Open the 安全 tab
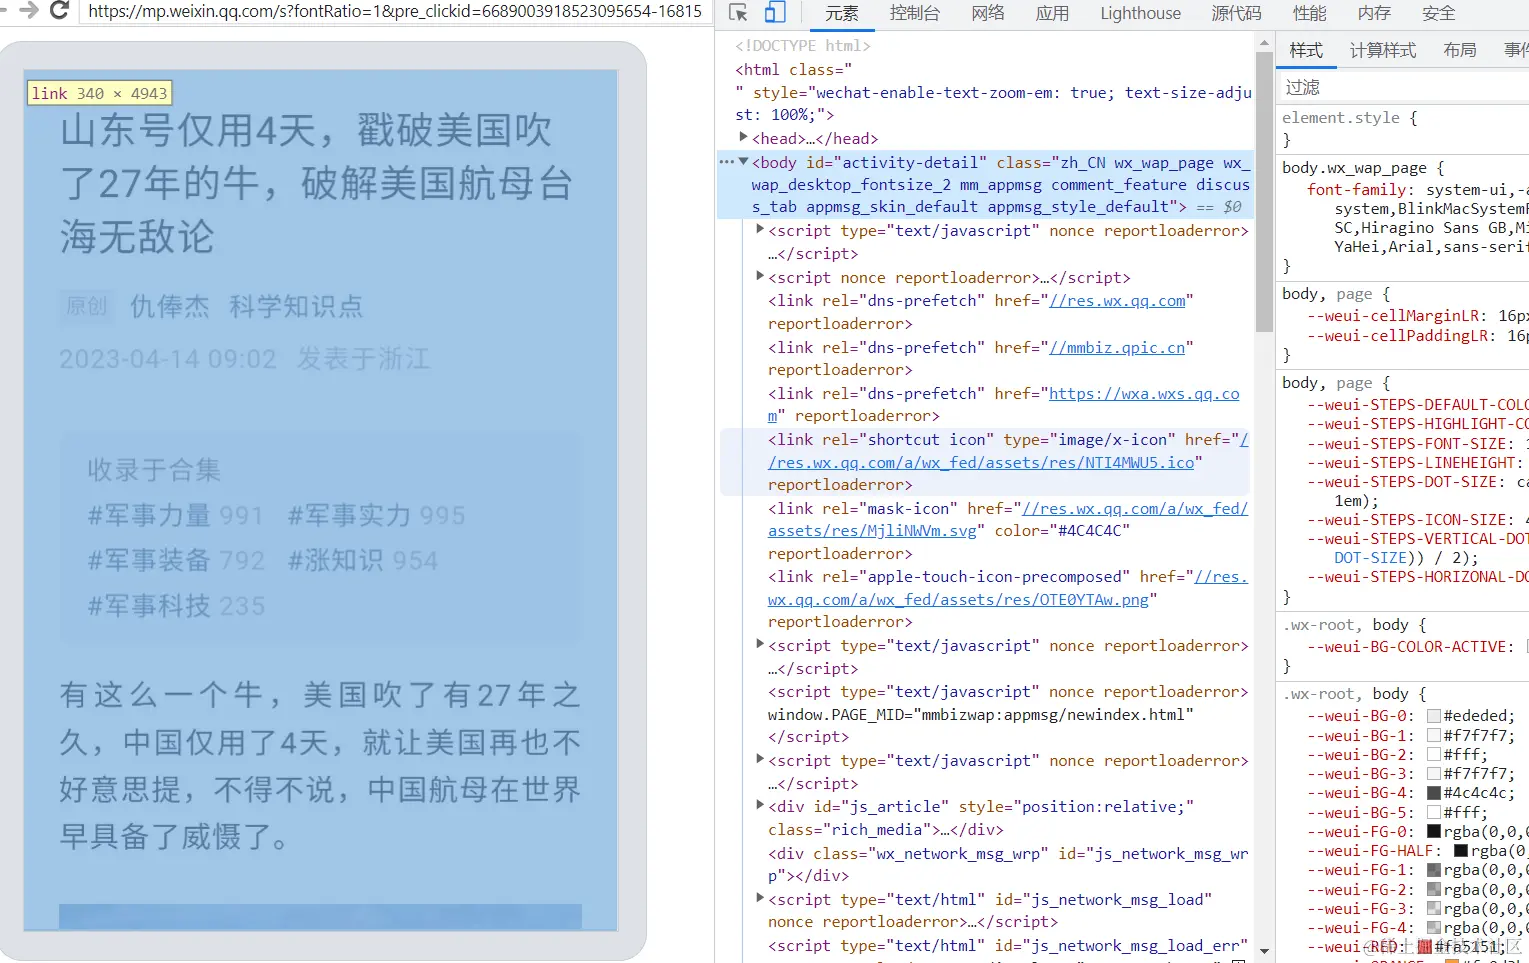1529x963 pixels. click(1438, 13)
